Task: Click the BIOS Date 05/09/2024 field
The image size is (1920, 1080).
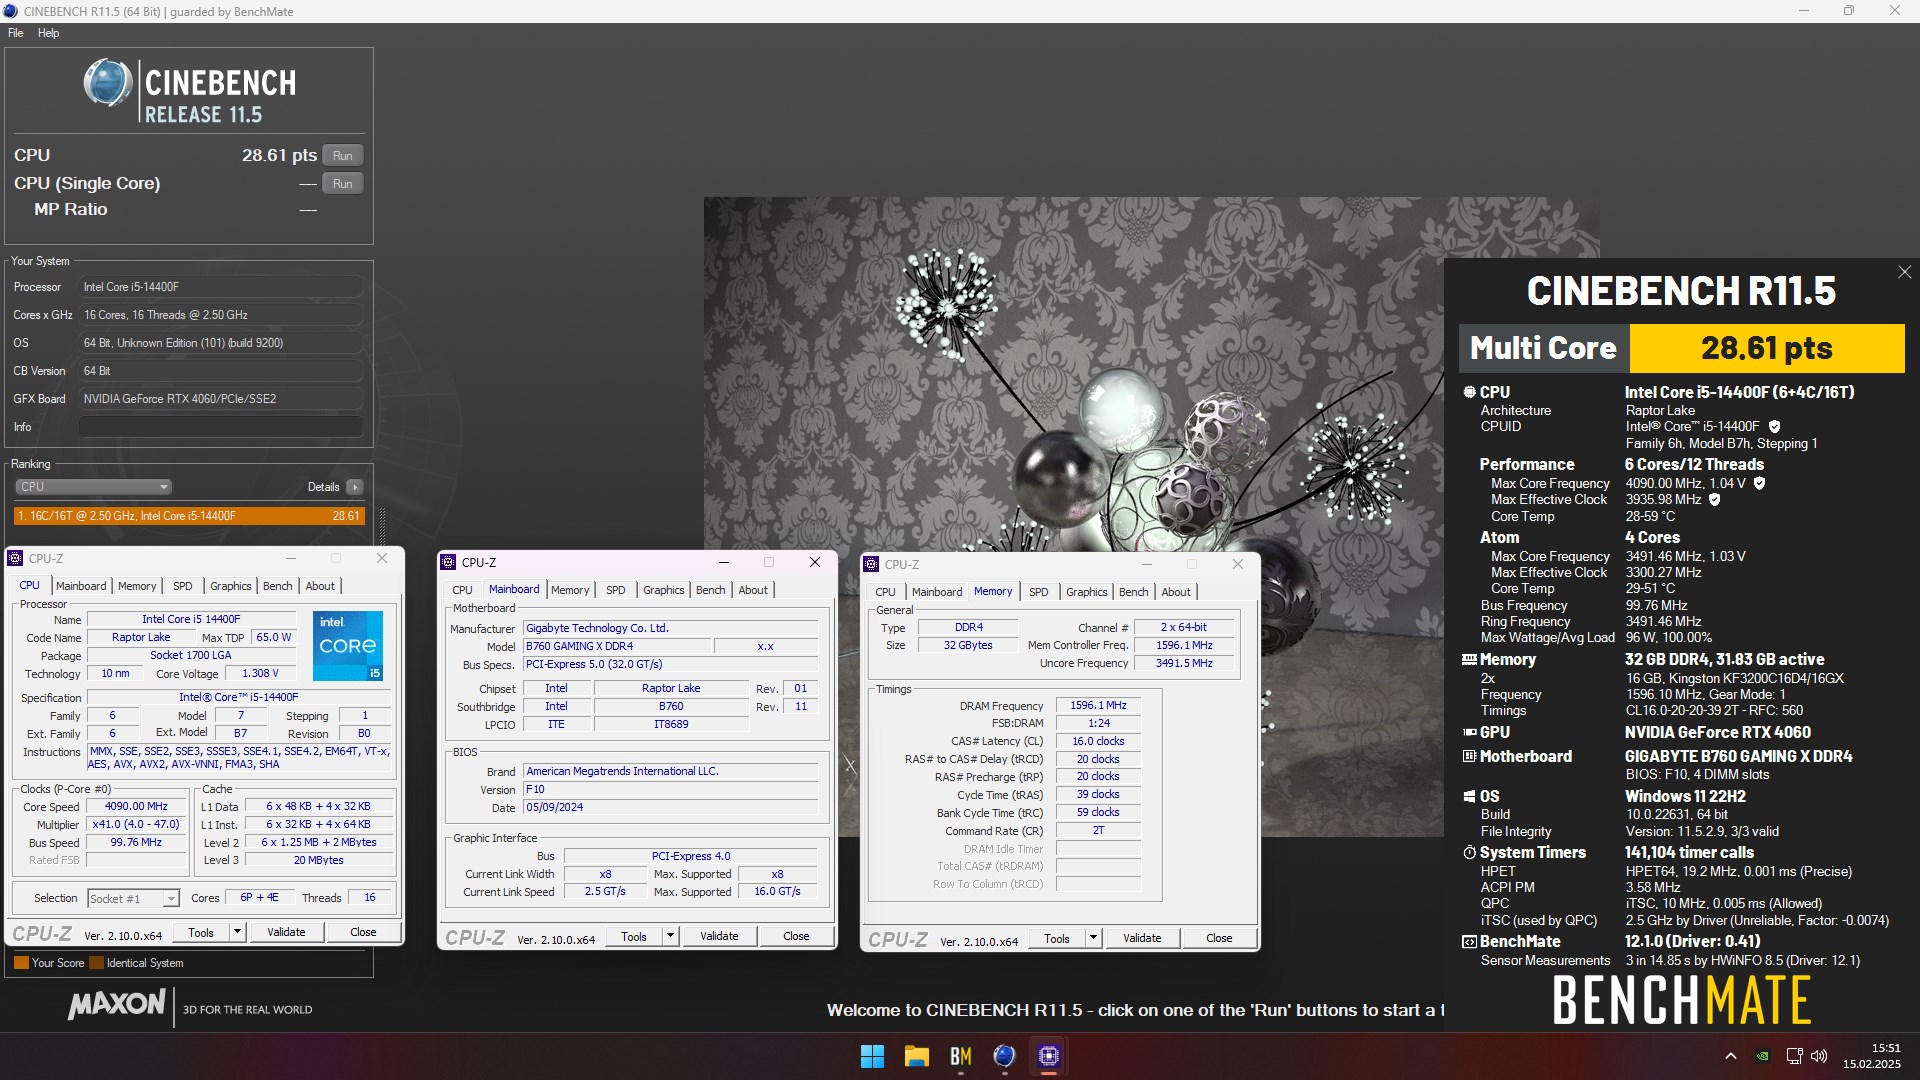Action: 670,808
